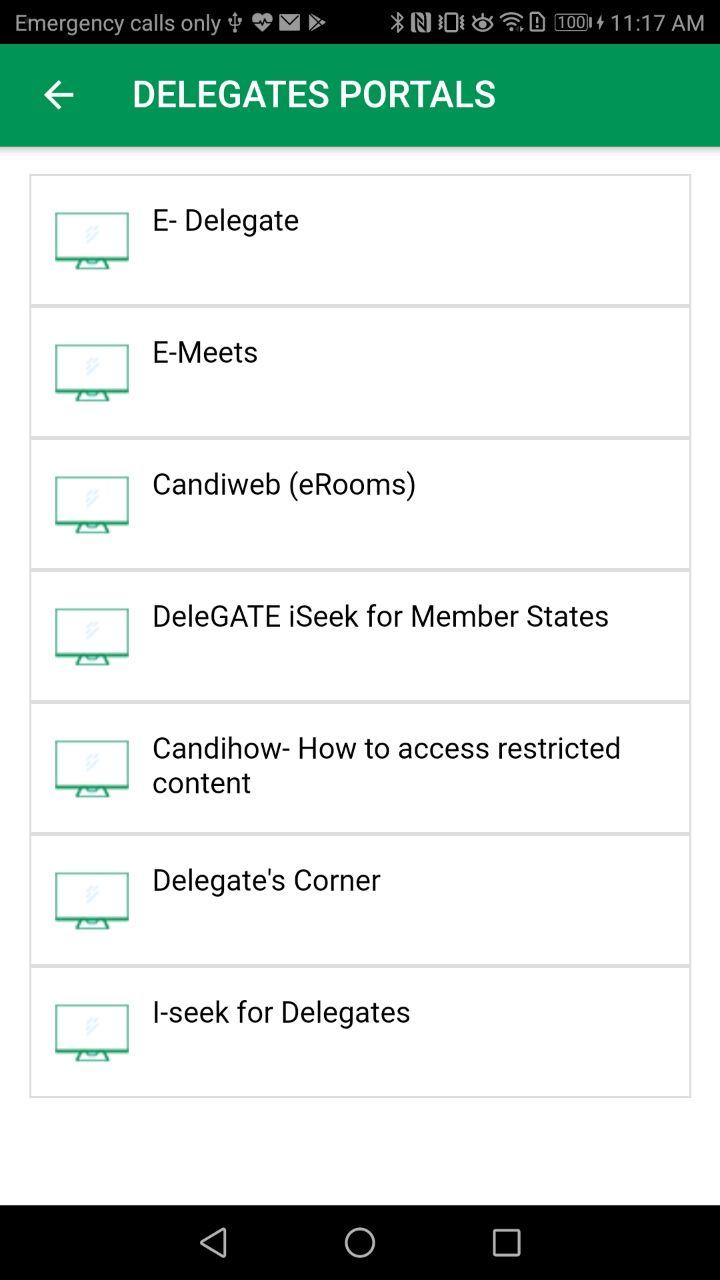The width and height of the screenshot is (720, 1280).
Task: Tap Android home circle button
Action: pyautogui.click(x=360, y=1242)
